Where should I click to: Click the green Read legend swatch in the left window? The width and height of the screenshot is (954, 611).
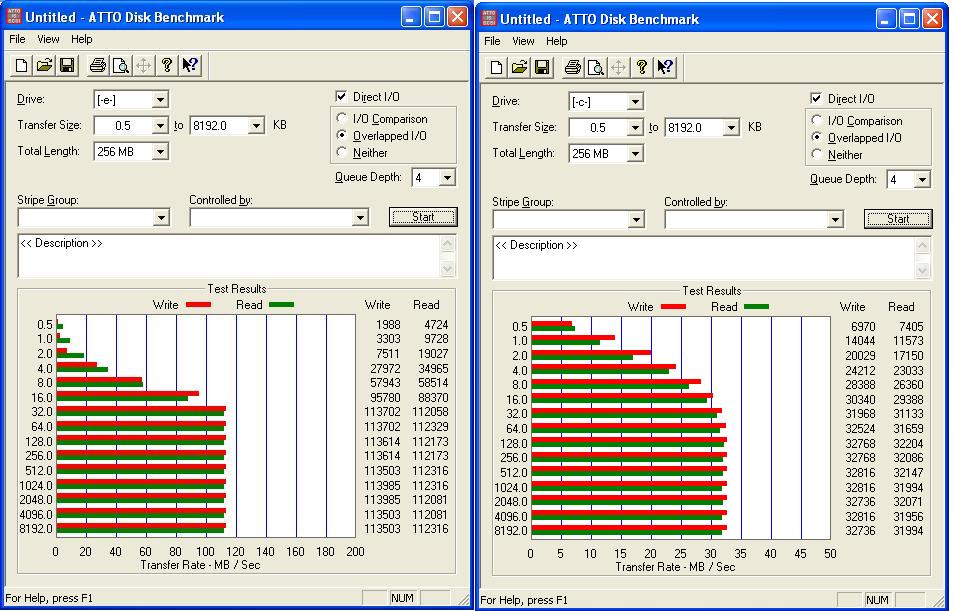281,304
